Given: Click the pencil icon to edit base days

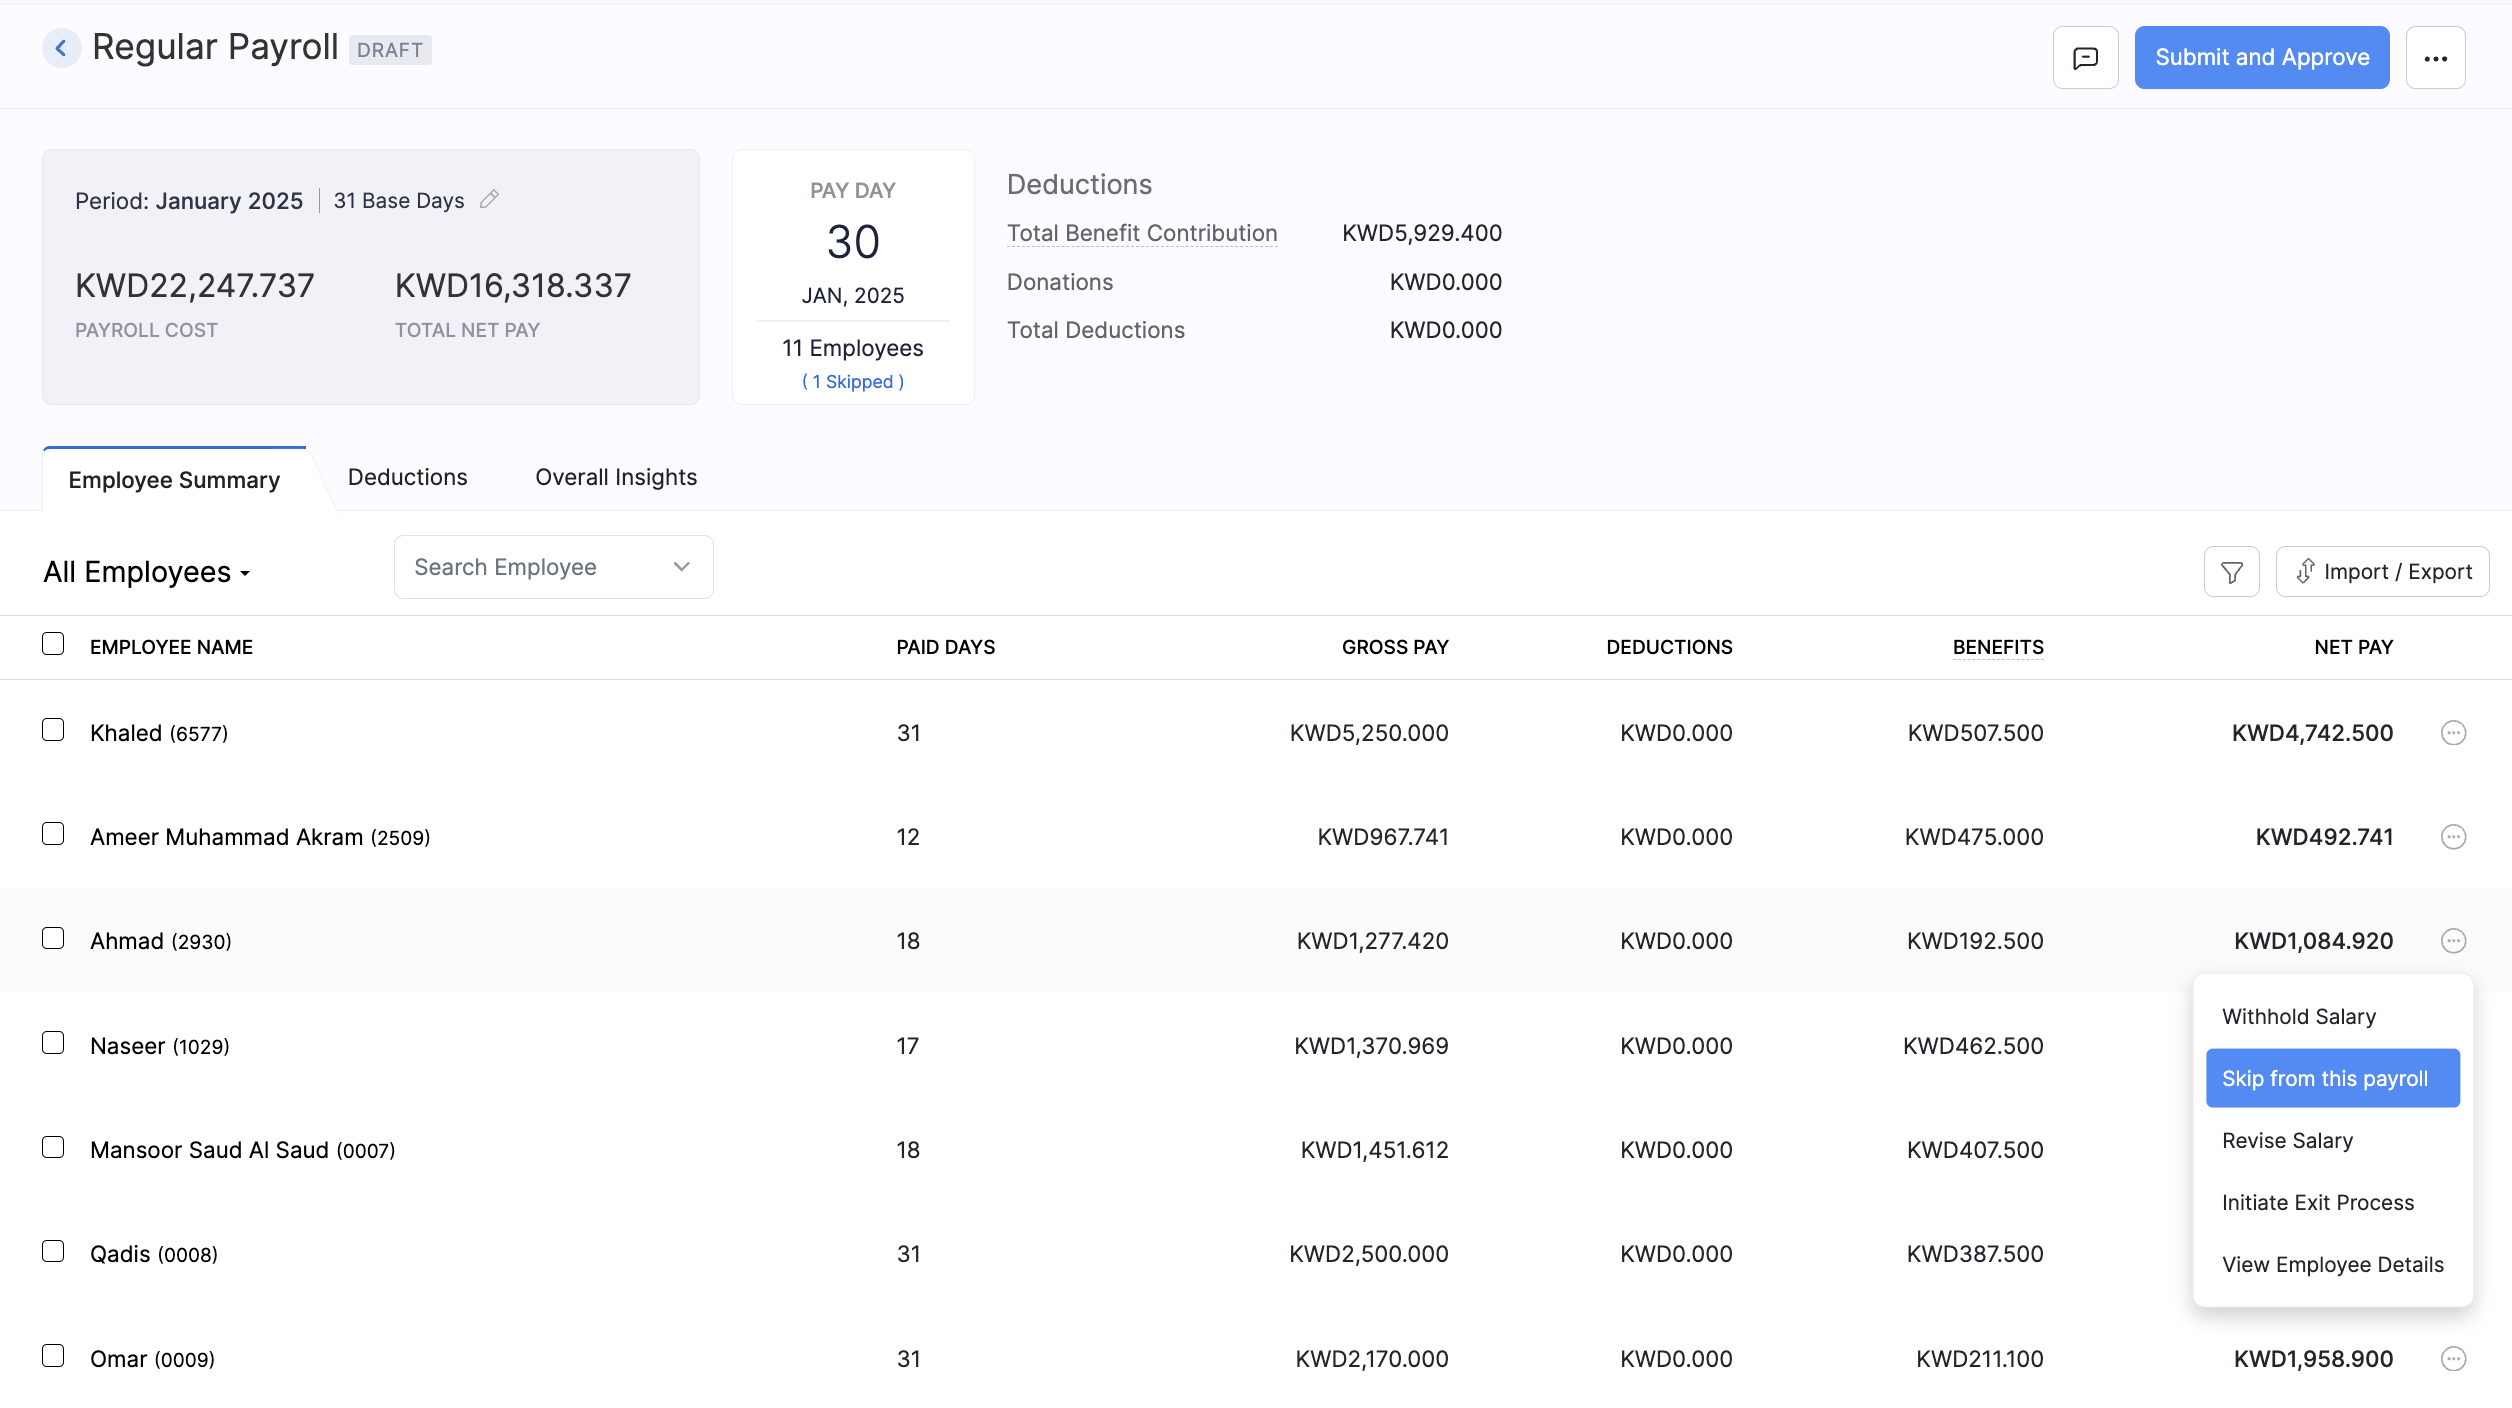Looking at the screenshot, I should (489, 199).
